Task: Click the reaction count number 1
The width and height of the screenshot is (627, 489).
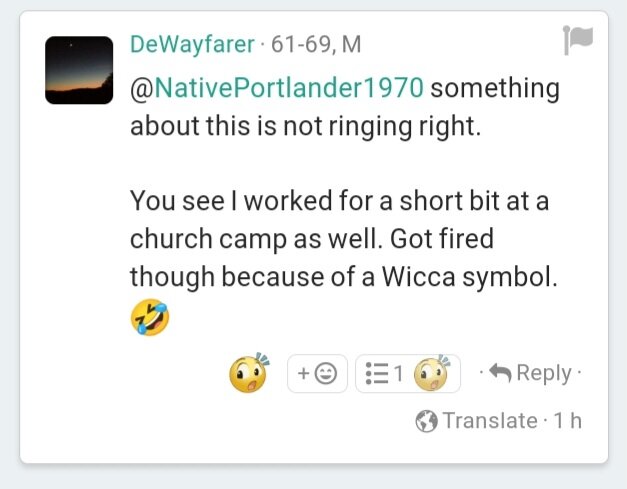Action: [x=398, y=374]
